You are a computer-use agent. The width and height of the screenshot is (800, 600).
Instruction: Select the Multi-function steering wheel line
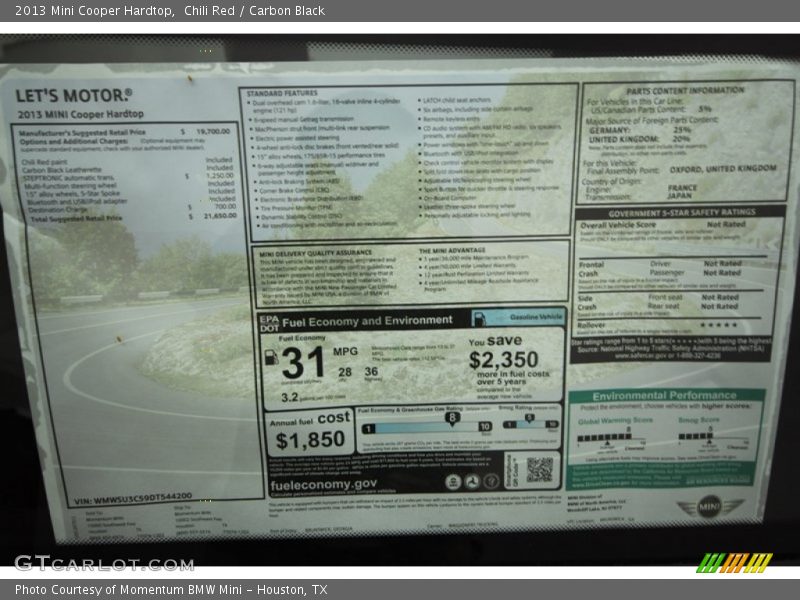69,186
